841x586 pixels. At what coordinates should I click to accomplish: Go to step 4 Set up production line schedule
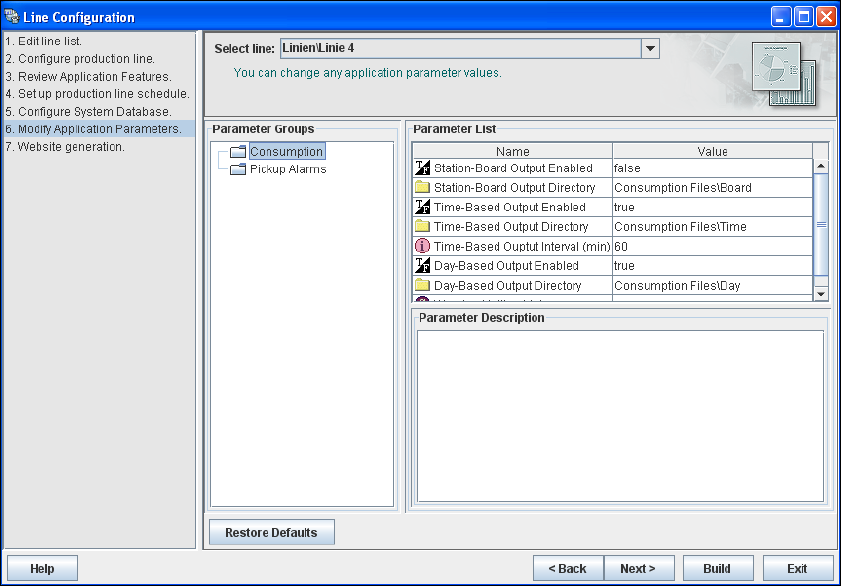click(x=98, y=93)
